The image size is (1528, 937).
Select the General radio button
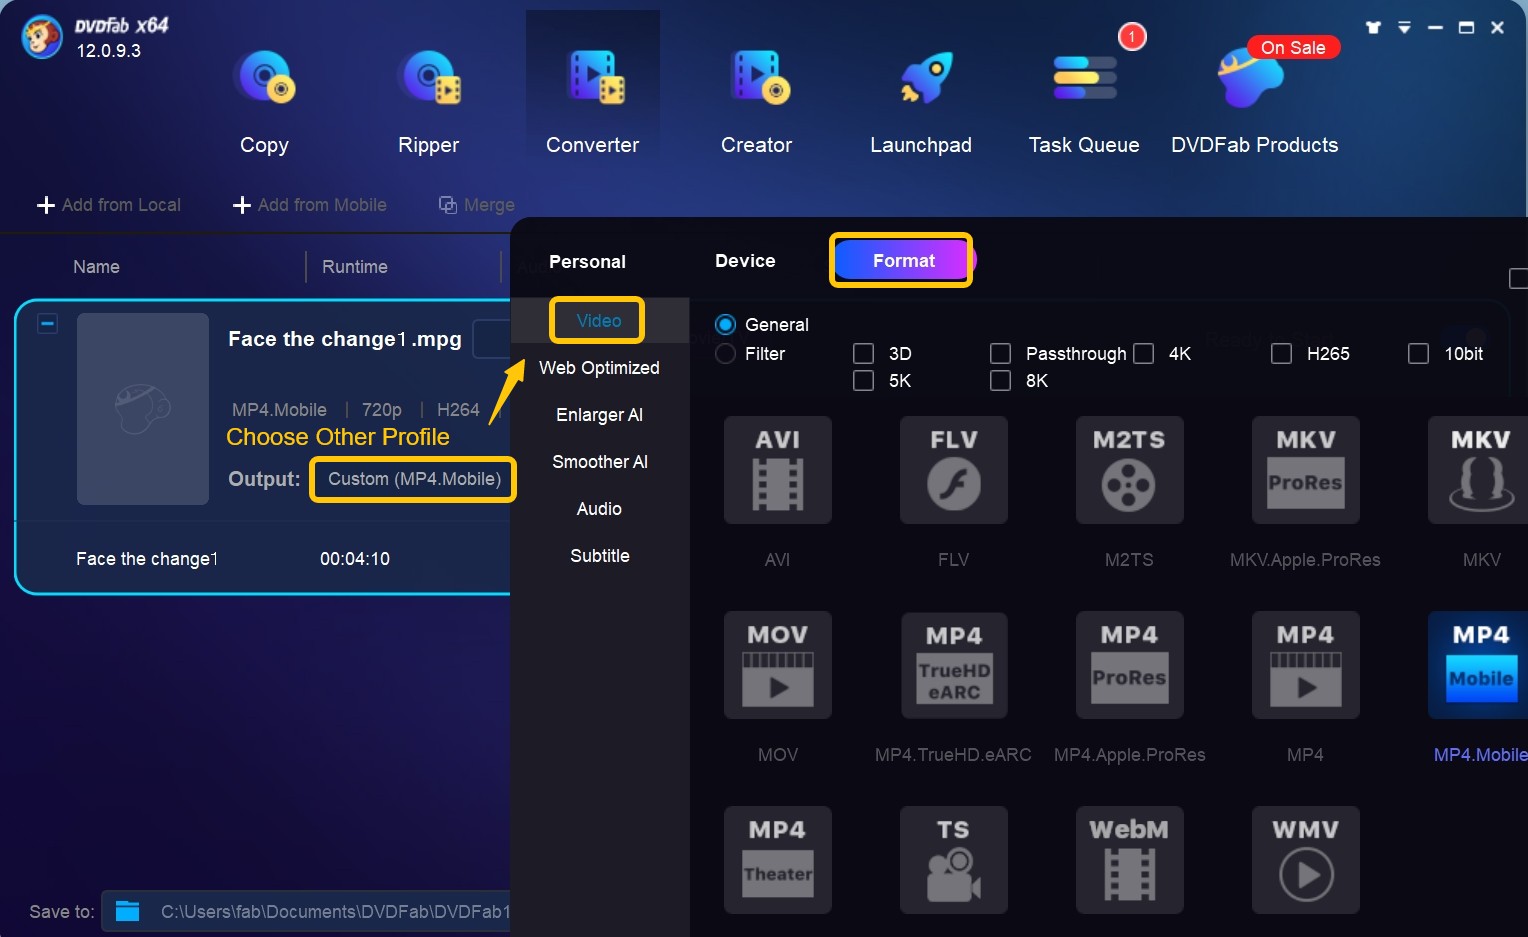[726, 325]
